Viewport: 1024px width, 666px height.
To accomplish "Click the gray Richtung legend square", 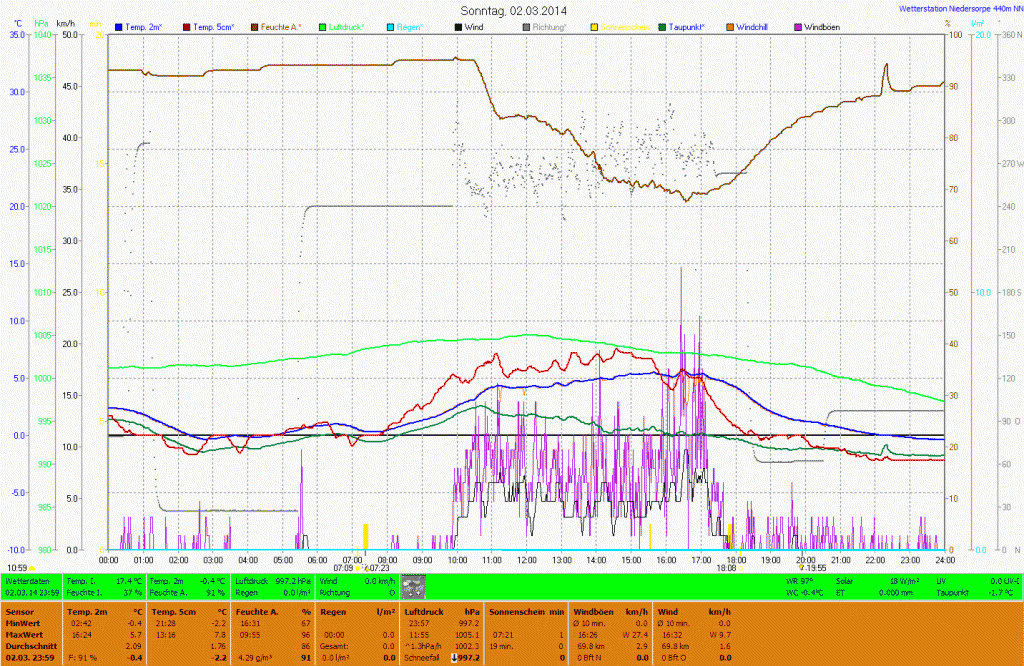I will (525, 25).
